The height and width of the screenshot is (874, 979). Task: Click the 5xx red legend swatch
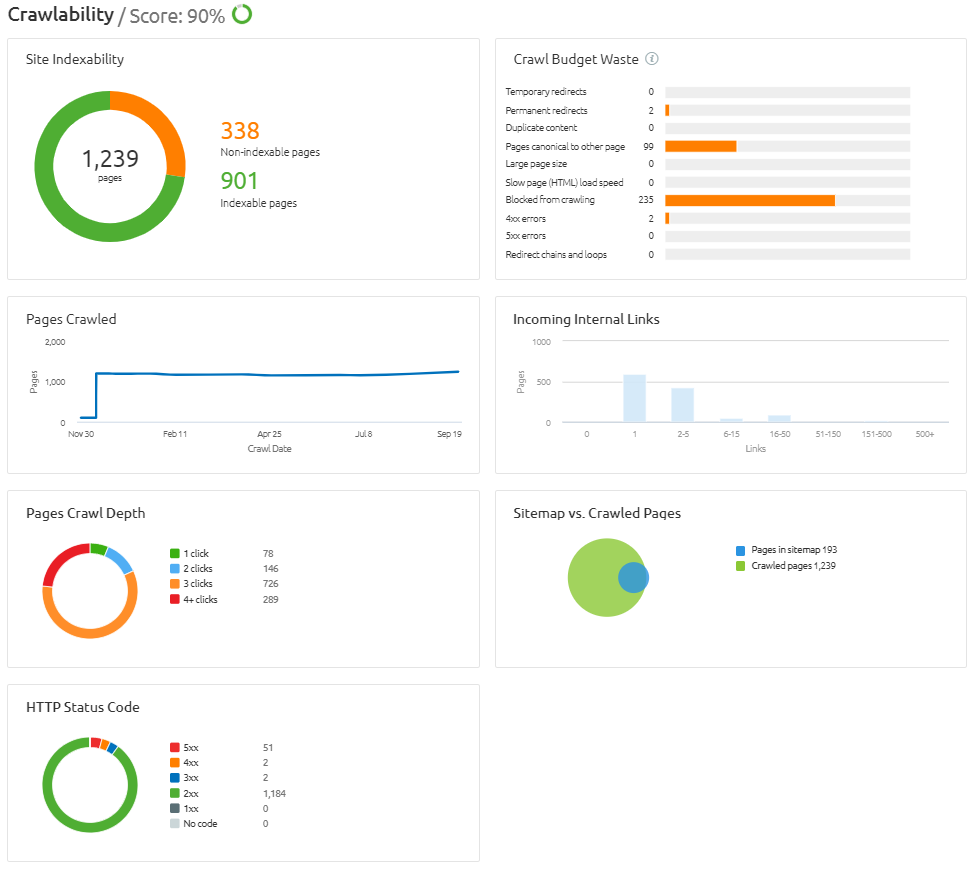coord(175,747)
